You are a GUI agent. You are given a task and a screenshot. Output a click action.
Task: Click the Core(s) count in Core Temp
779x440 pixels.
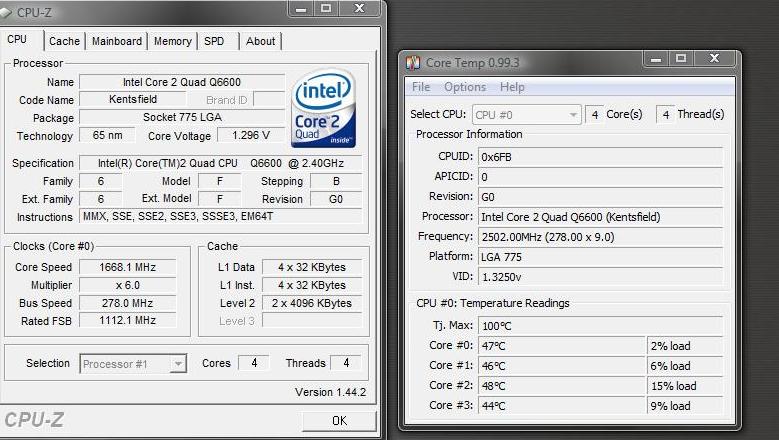coord(595,115)
